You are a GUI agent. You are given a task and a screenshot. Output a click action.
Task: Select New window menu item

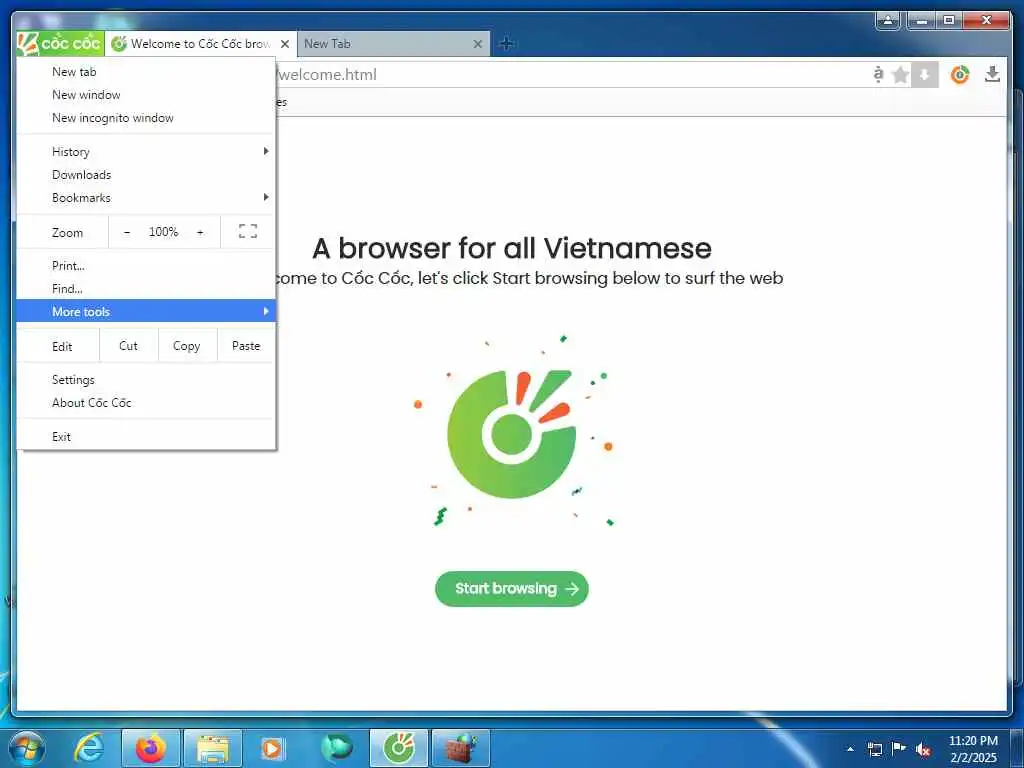(146, 95)
